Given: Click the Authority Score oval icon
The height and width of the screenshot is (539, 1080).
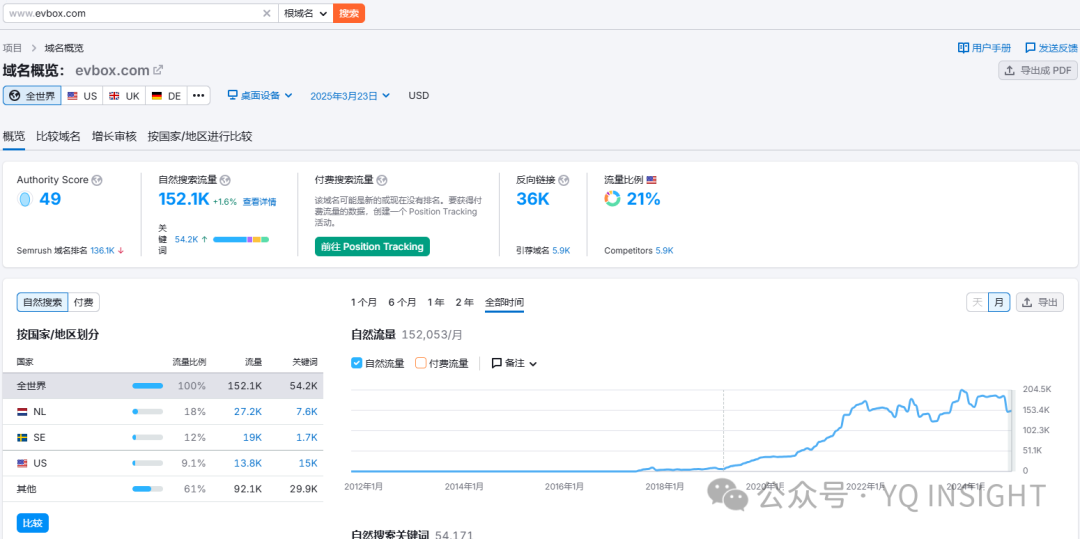Looking at the screenshot, I should click(x=25, y=200).
